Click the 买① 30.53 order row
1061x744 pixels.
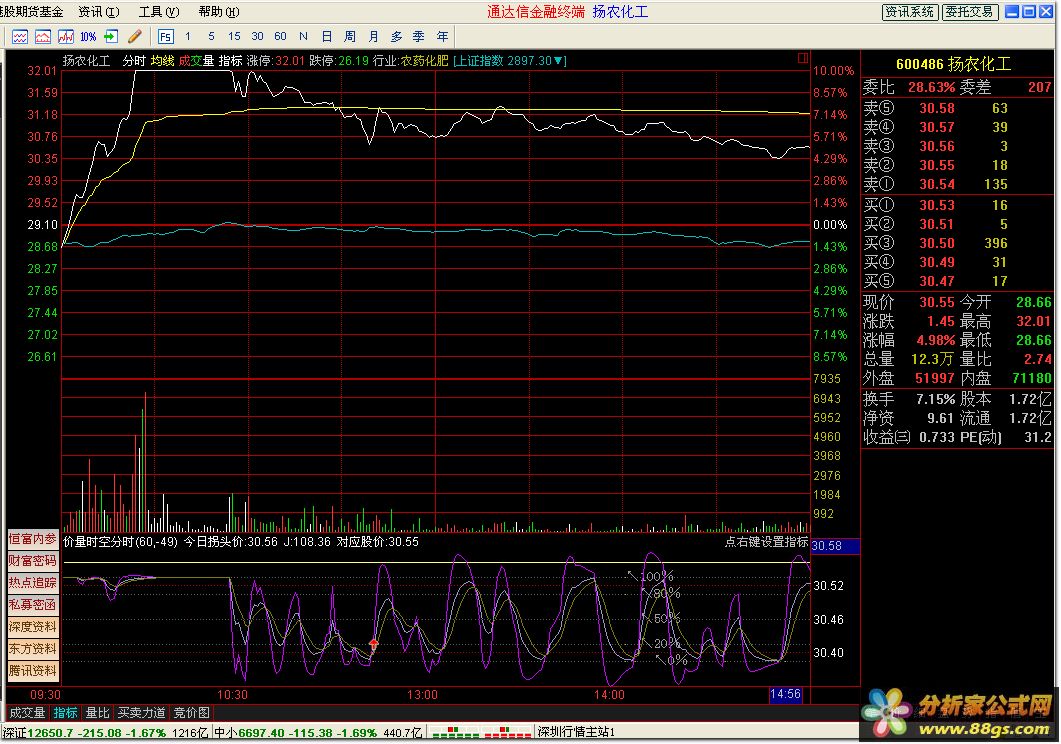click(x=957, y=205)
